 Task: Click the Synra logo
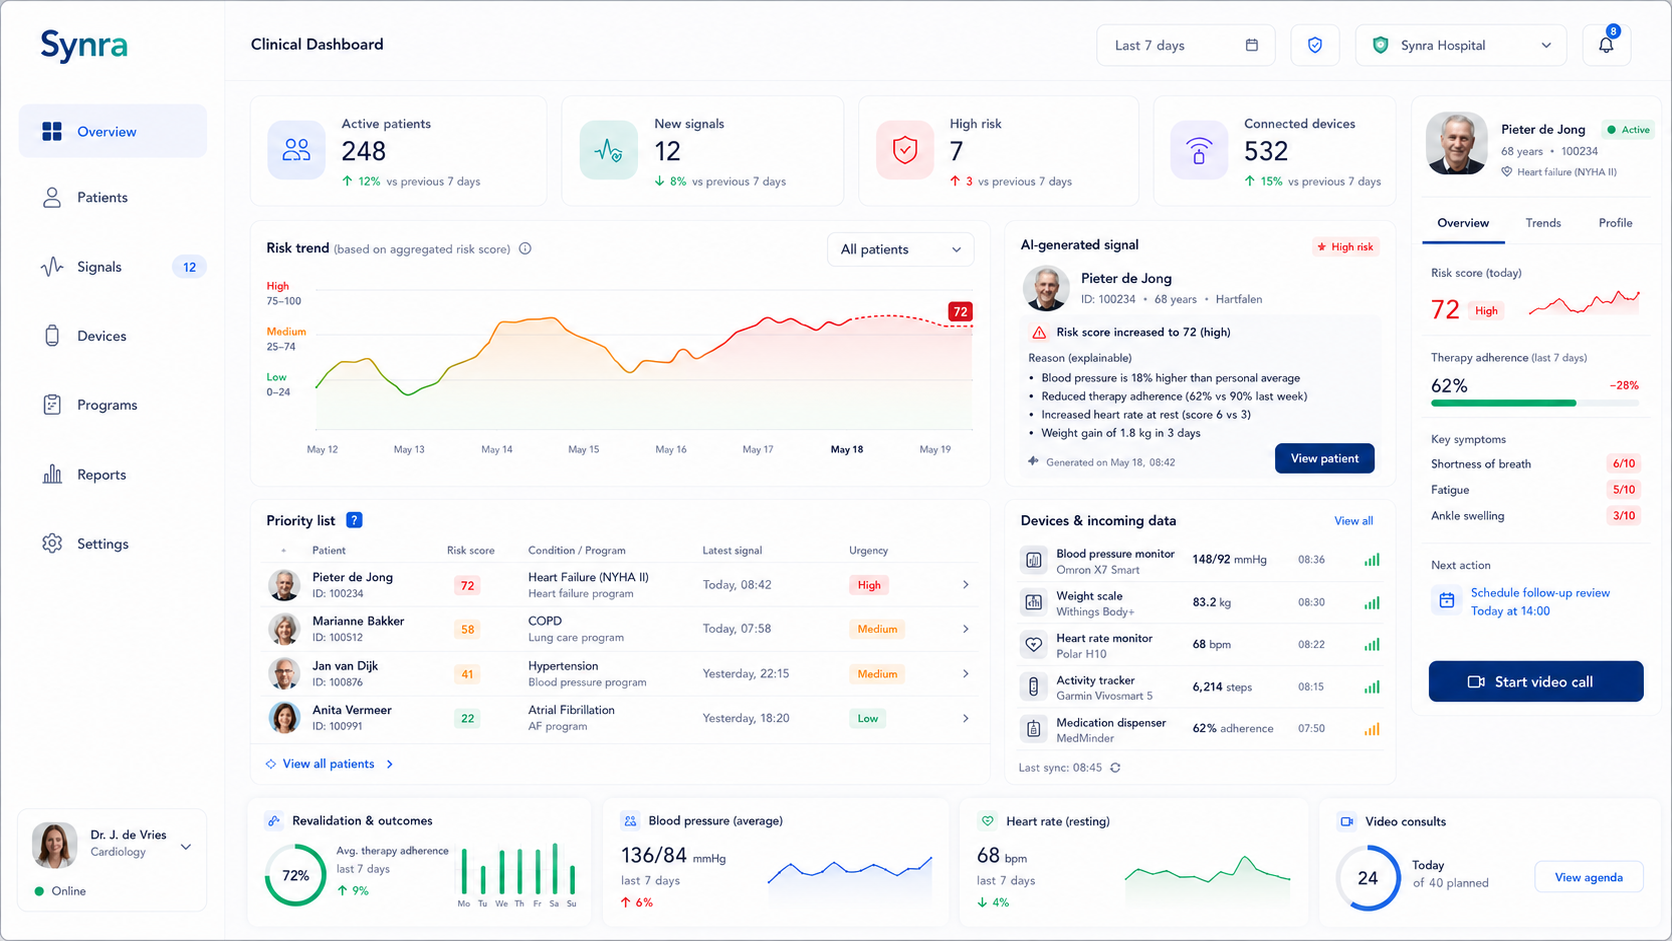(84, 46)
